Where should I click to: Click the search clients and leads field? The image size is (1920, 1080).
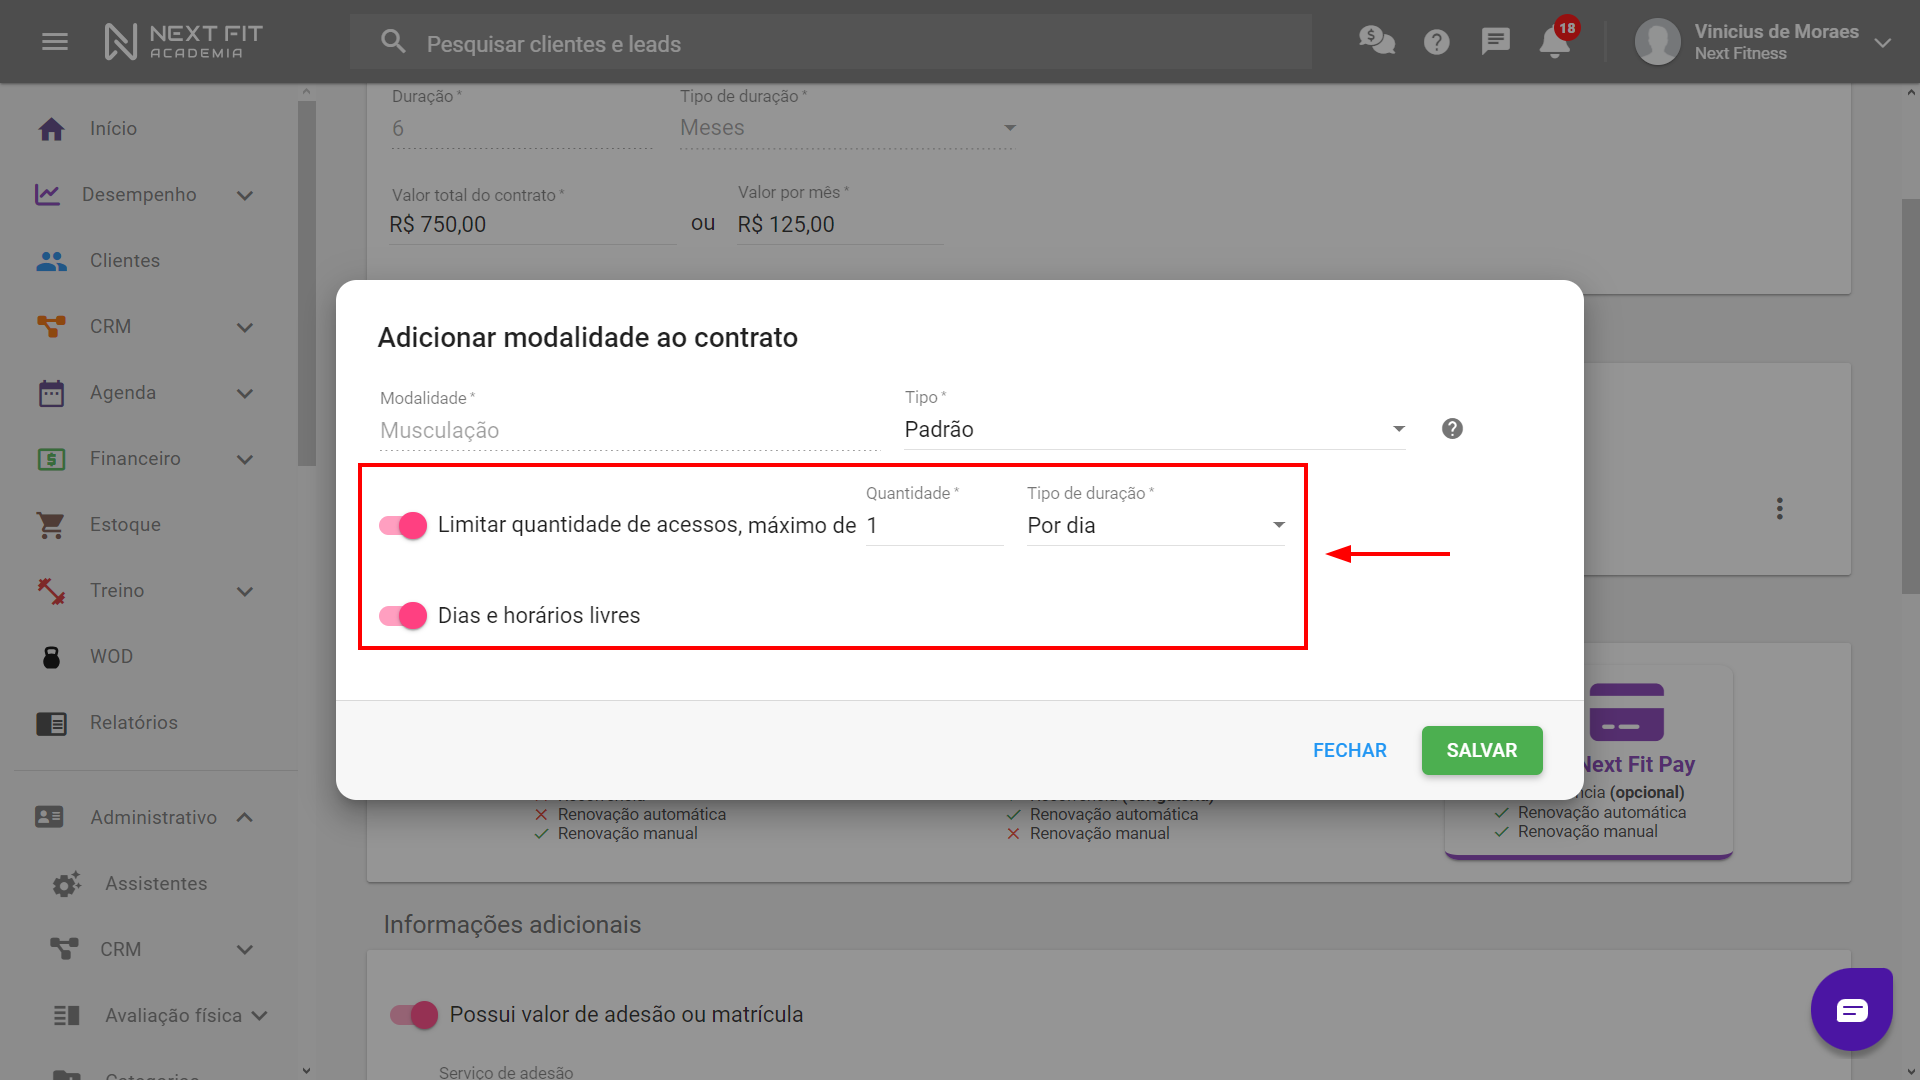[x=830, y=44]
